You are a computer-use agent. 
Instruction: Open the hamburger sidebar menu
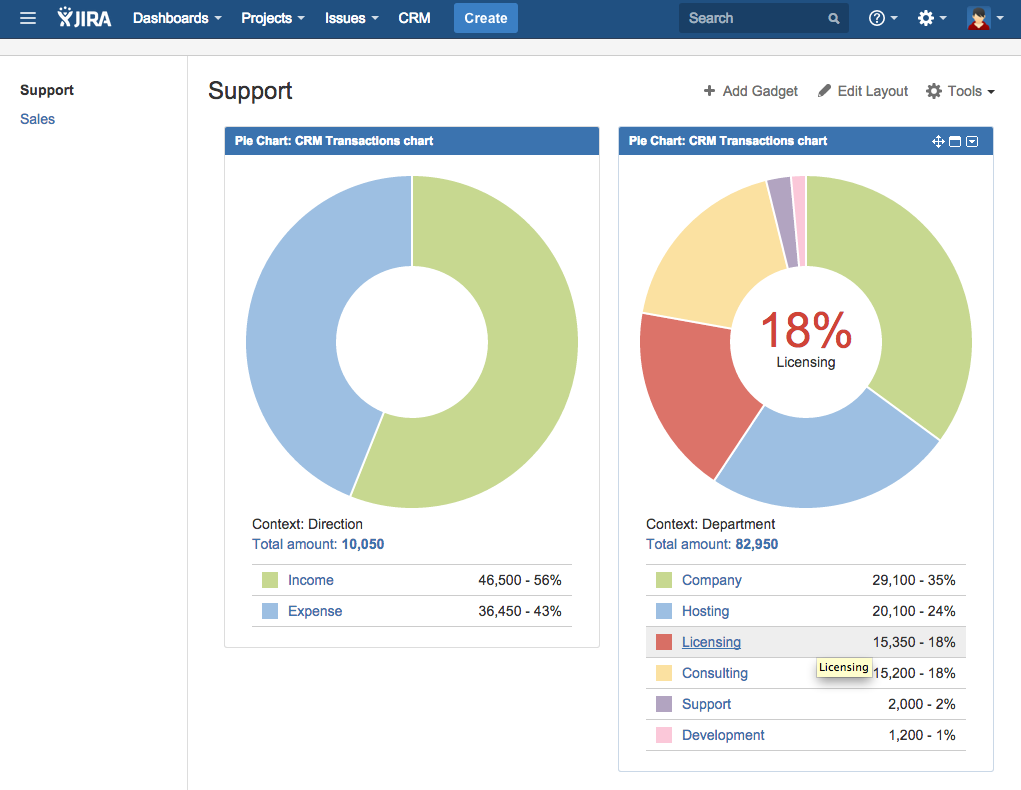click(x=28, y=18)
